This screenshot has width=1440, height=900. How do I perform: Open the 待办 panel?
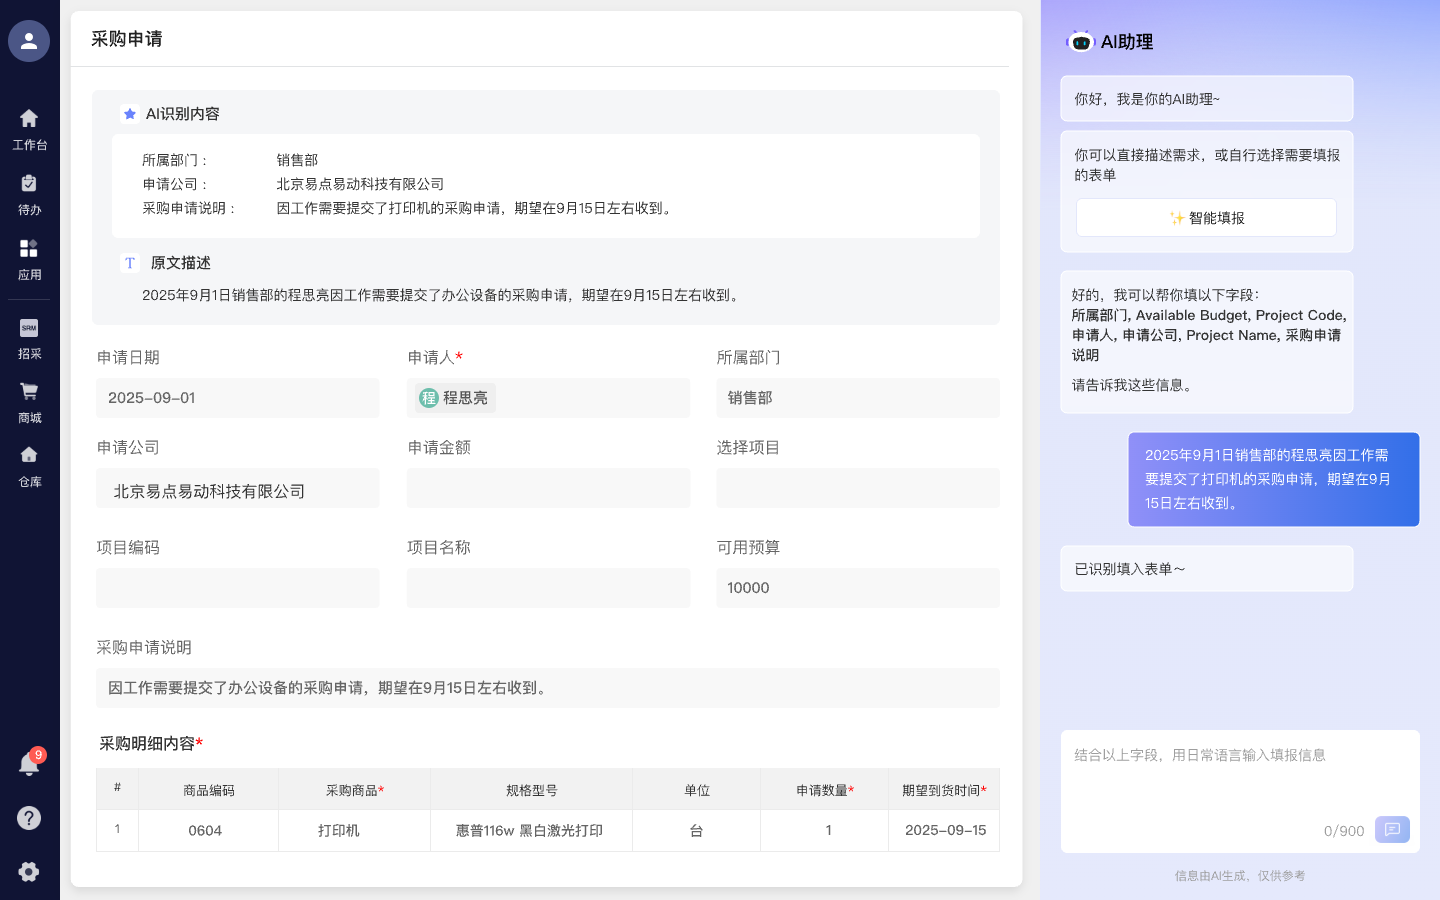tap(28, 195)
